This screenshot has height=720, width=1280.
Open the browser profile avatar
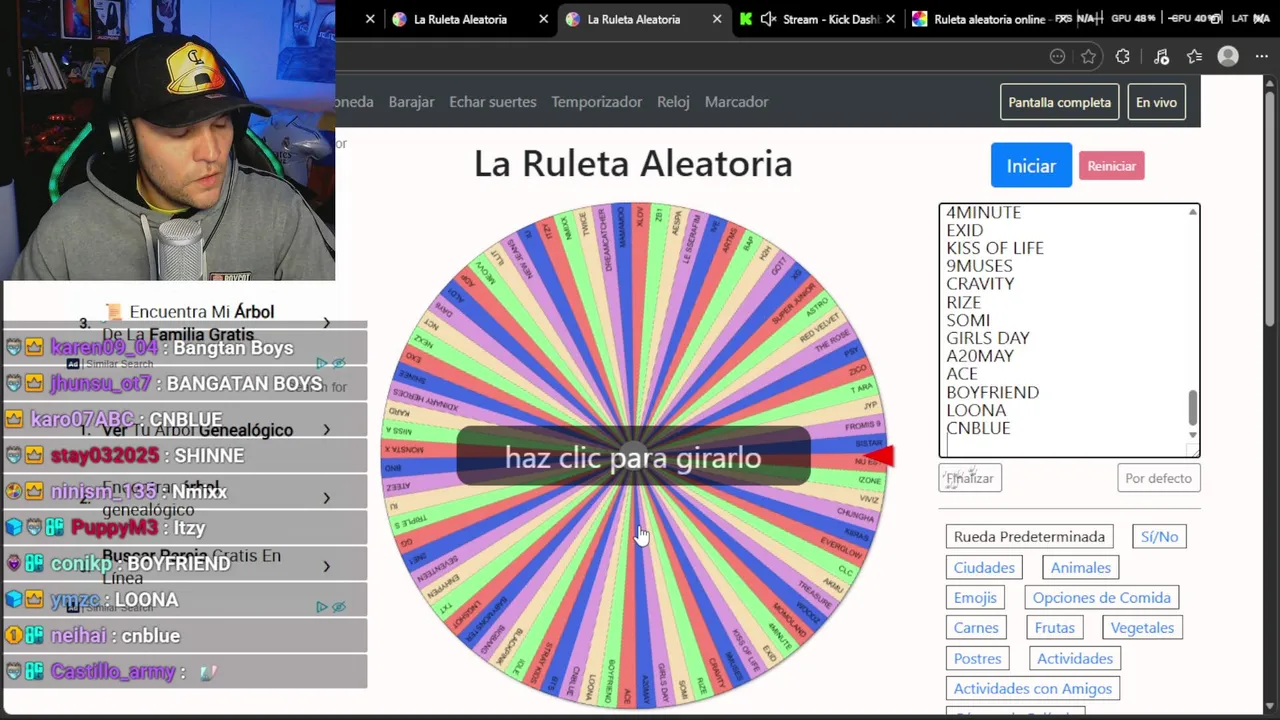click(x=1228, y=57)
